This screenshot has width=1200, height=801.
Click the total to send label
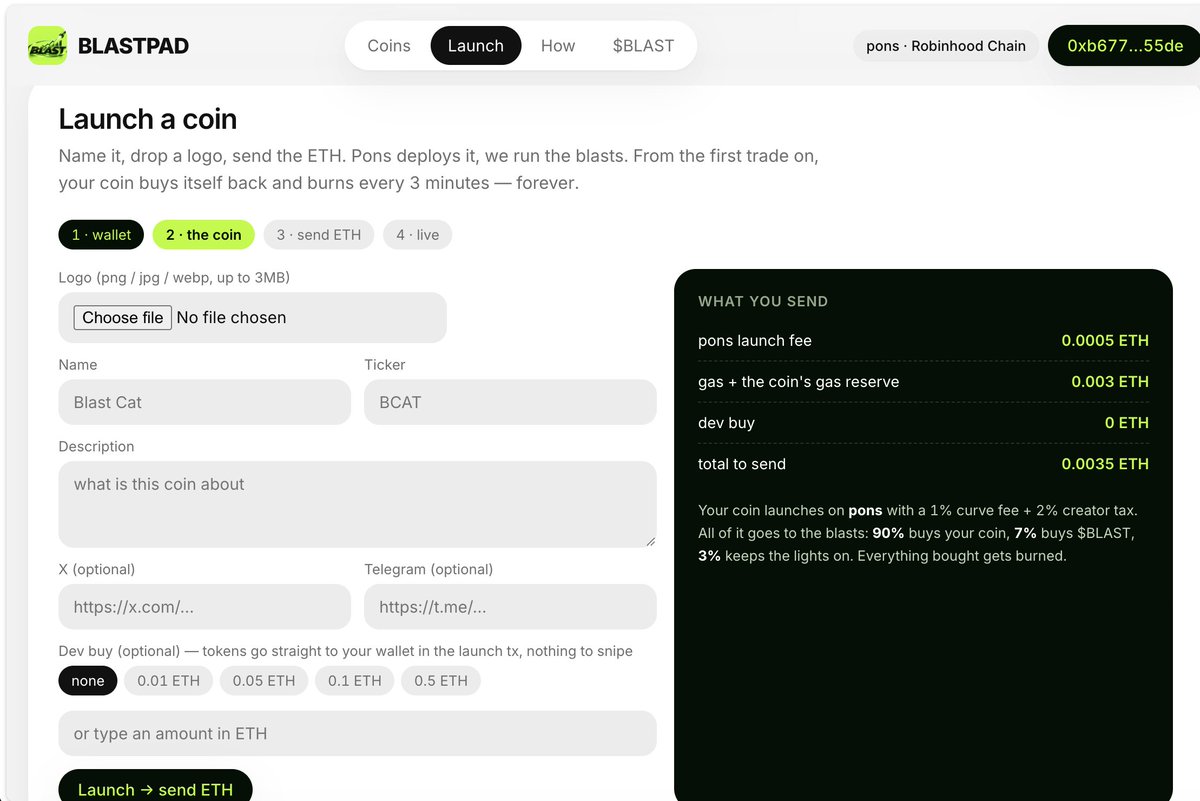click(742, 464)
